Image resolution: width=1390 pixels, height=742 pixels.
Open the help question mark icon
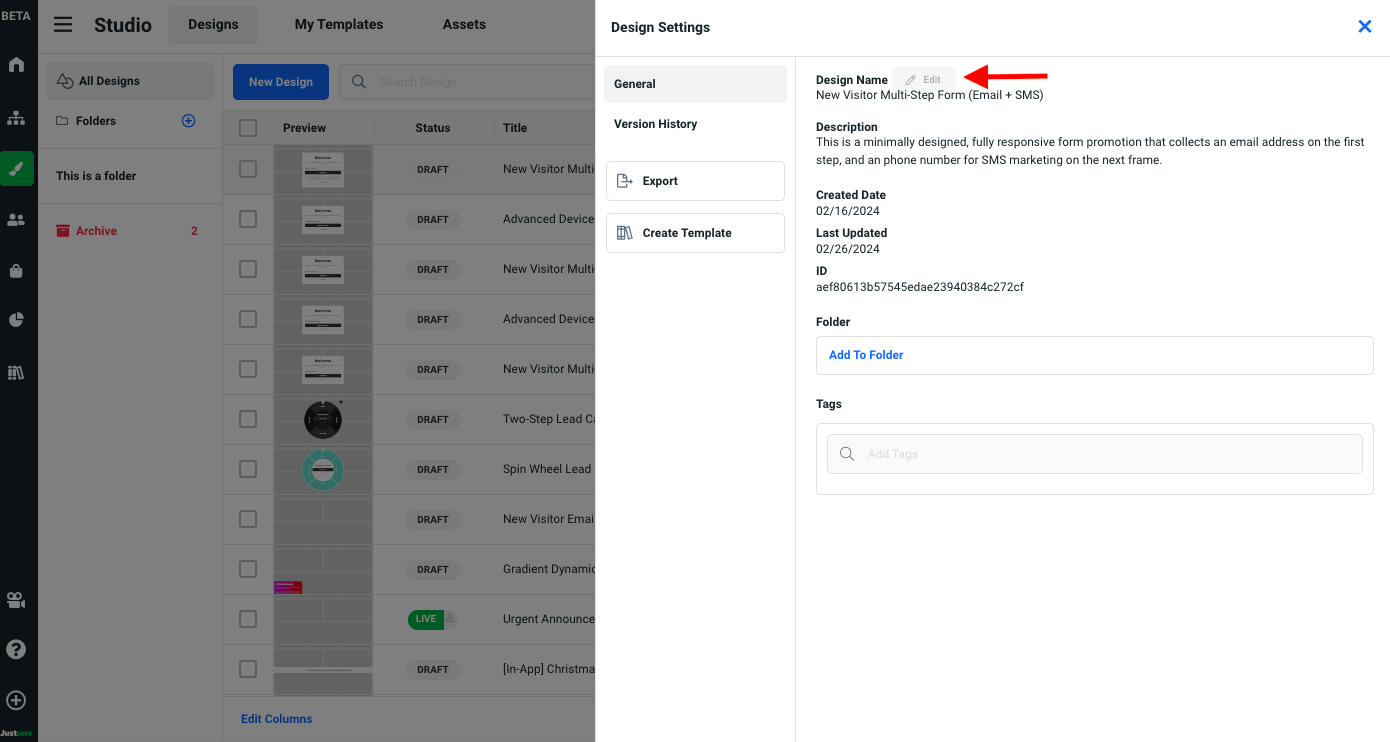click(x=16, y=649)
